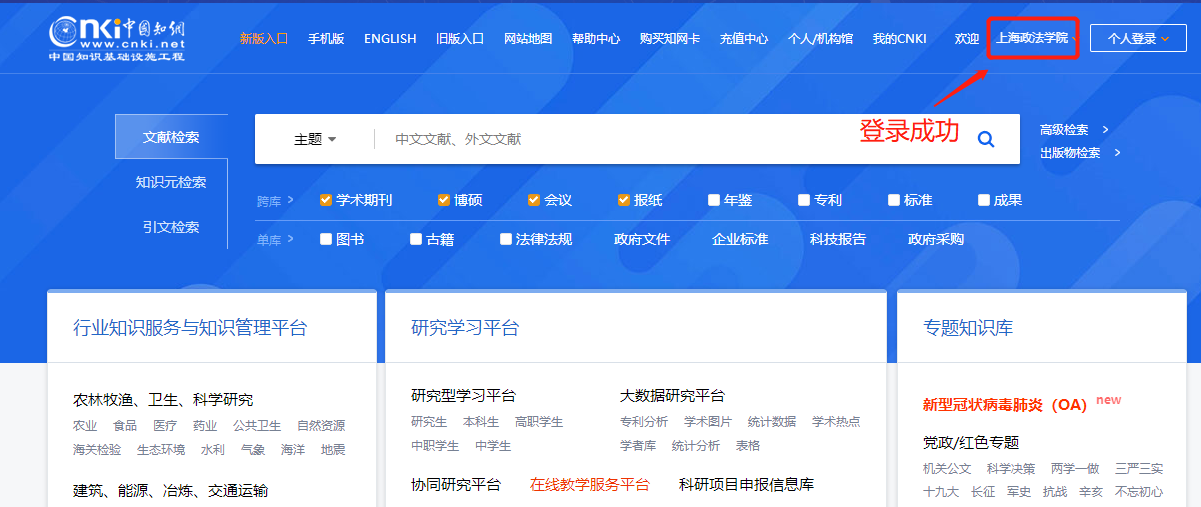
Task: Go to 新版入口 in top navigation
Action: (263, 39)
